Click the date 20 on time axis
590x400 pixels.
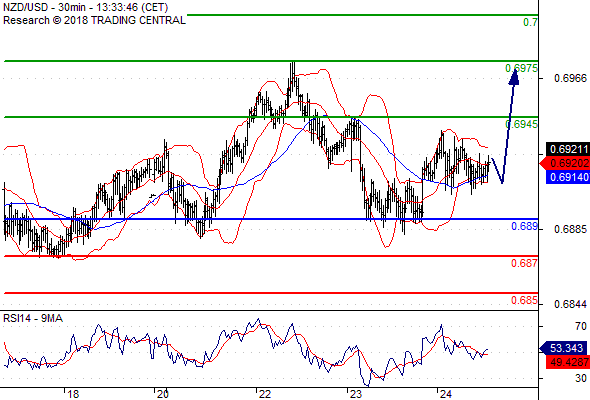click(163, 394)
